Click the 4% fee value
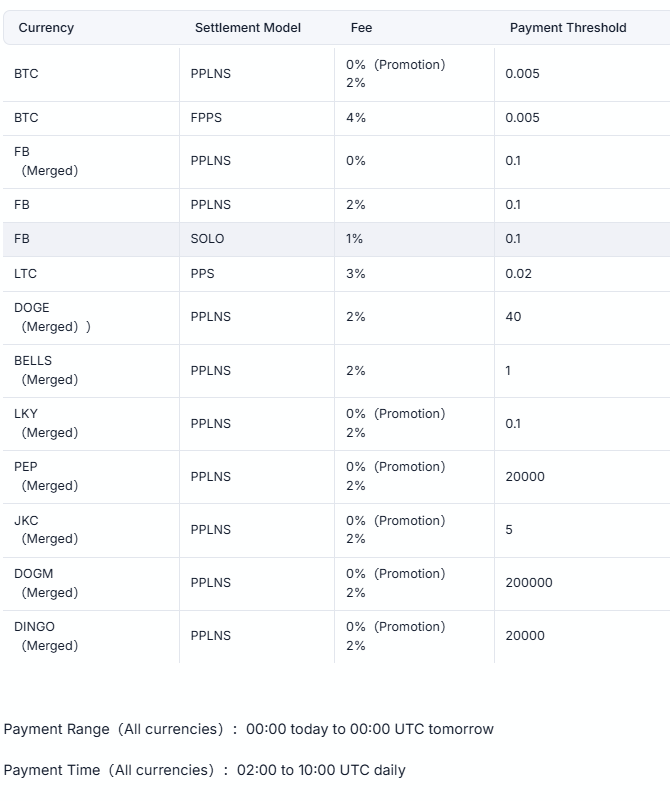This screenshot has height=801, width=670. pyautogui.click(x=356, y=118)
